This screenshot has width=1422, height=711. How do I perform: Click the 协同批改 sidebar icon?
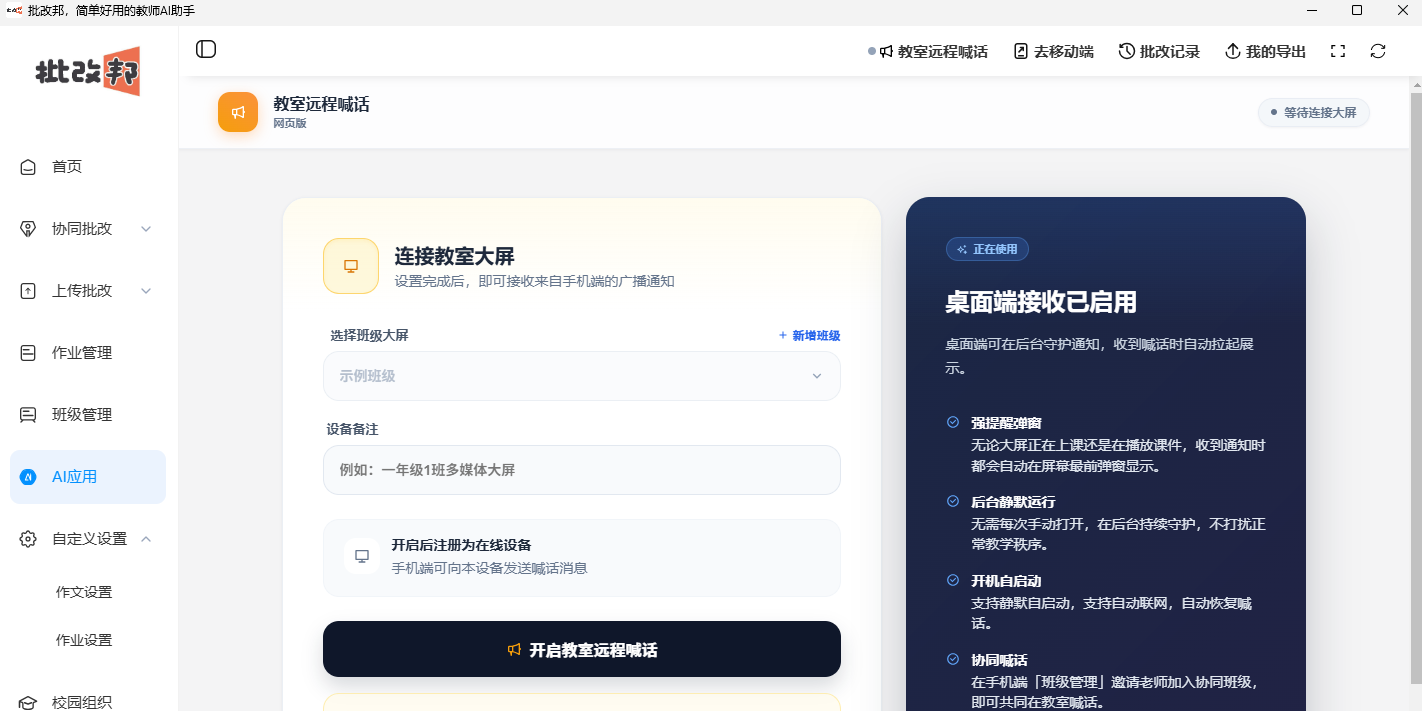[29, 229]
